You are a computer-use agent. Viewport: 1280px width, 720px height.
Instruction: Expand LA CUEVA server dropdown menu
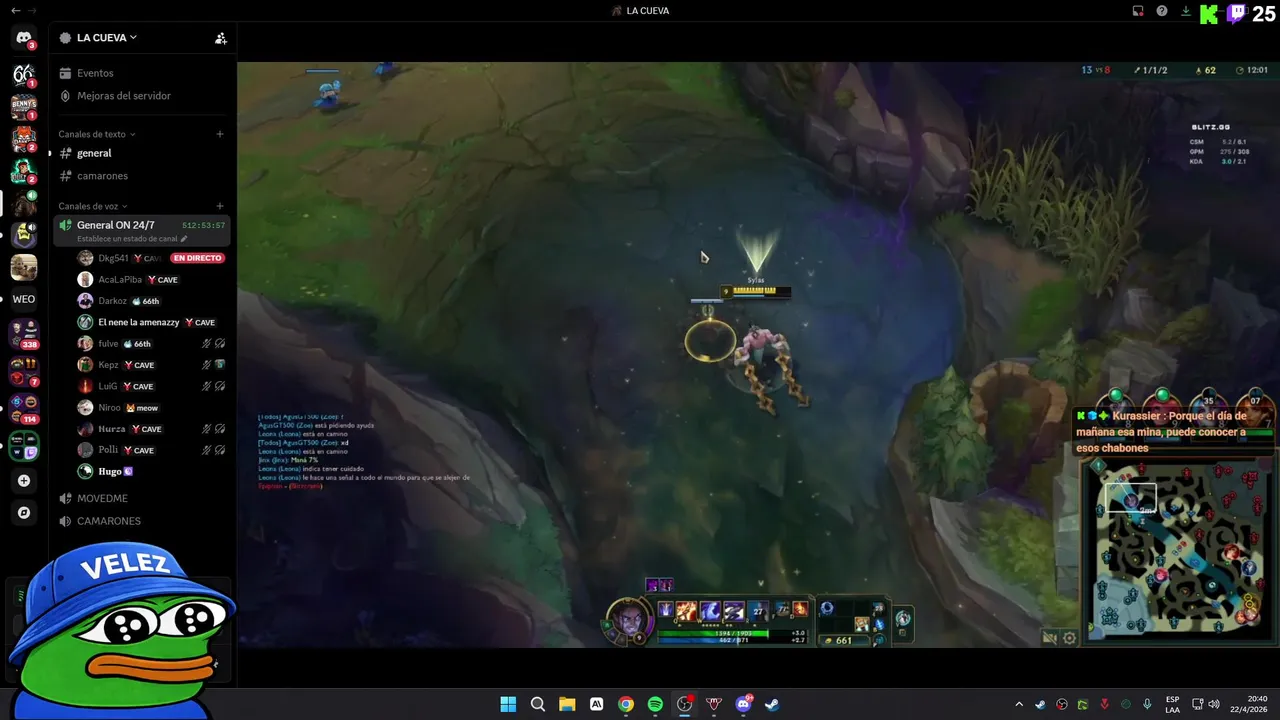pos(98,38)
